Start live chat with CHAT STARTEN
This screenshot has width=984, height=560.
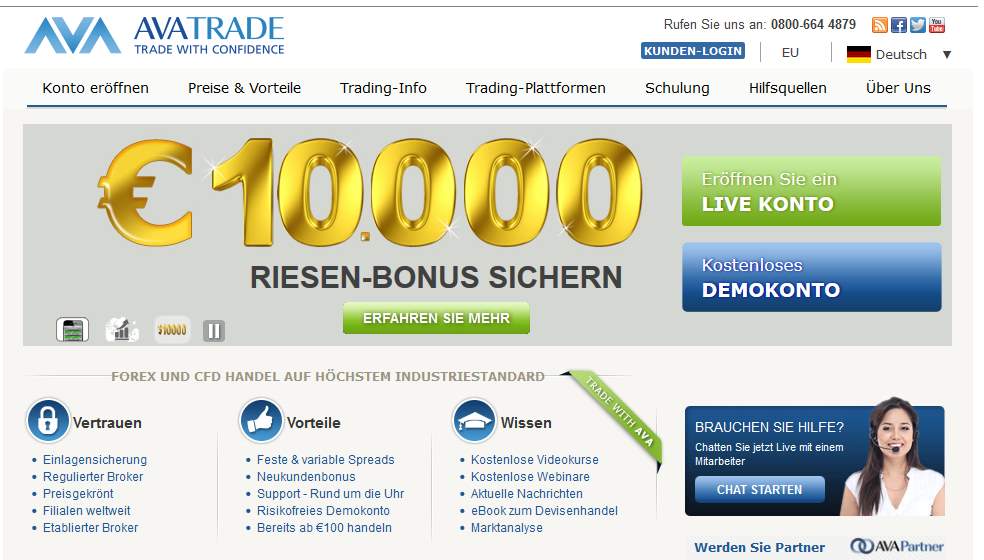coord(759,490)
